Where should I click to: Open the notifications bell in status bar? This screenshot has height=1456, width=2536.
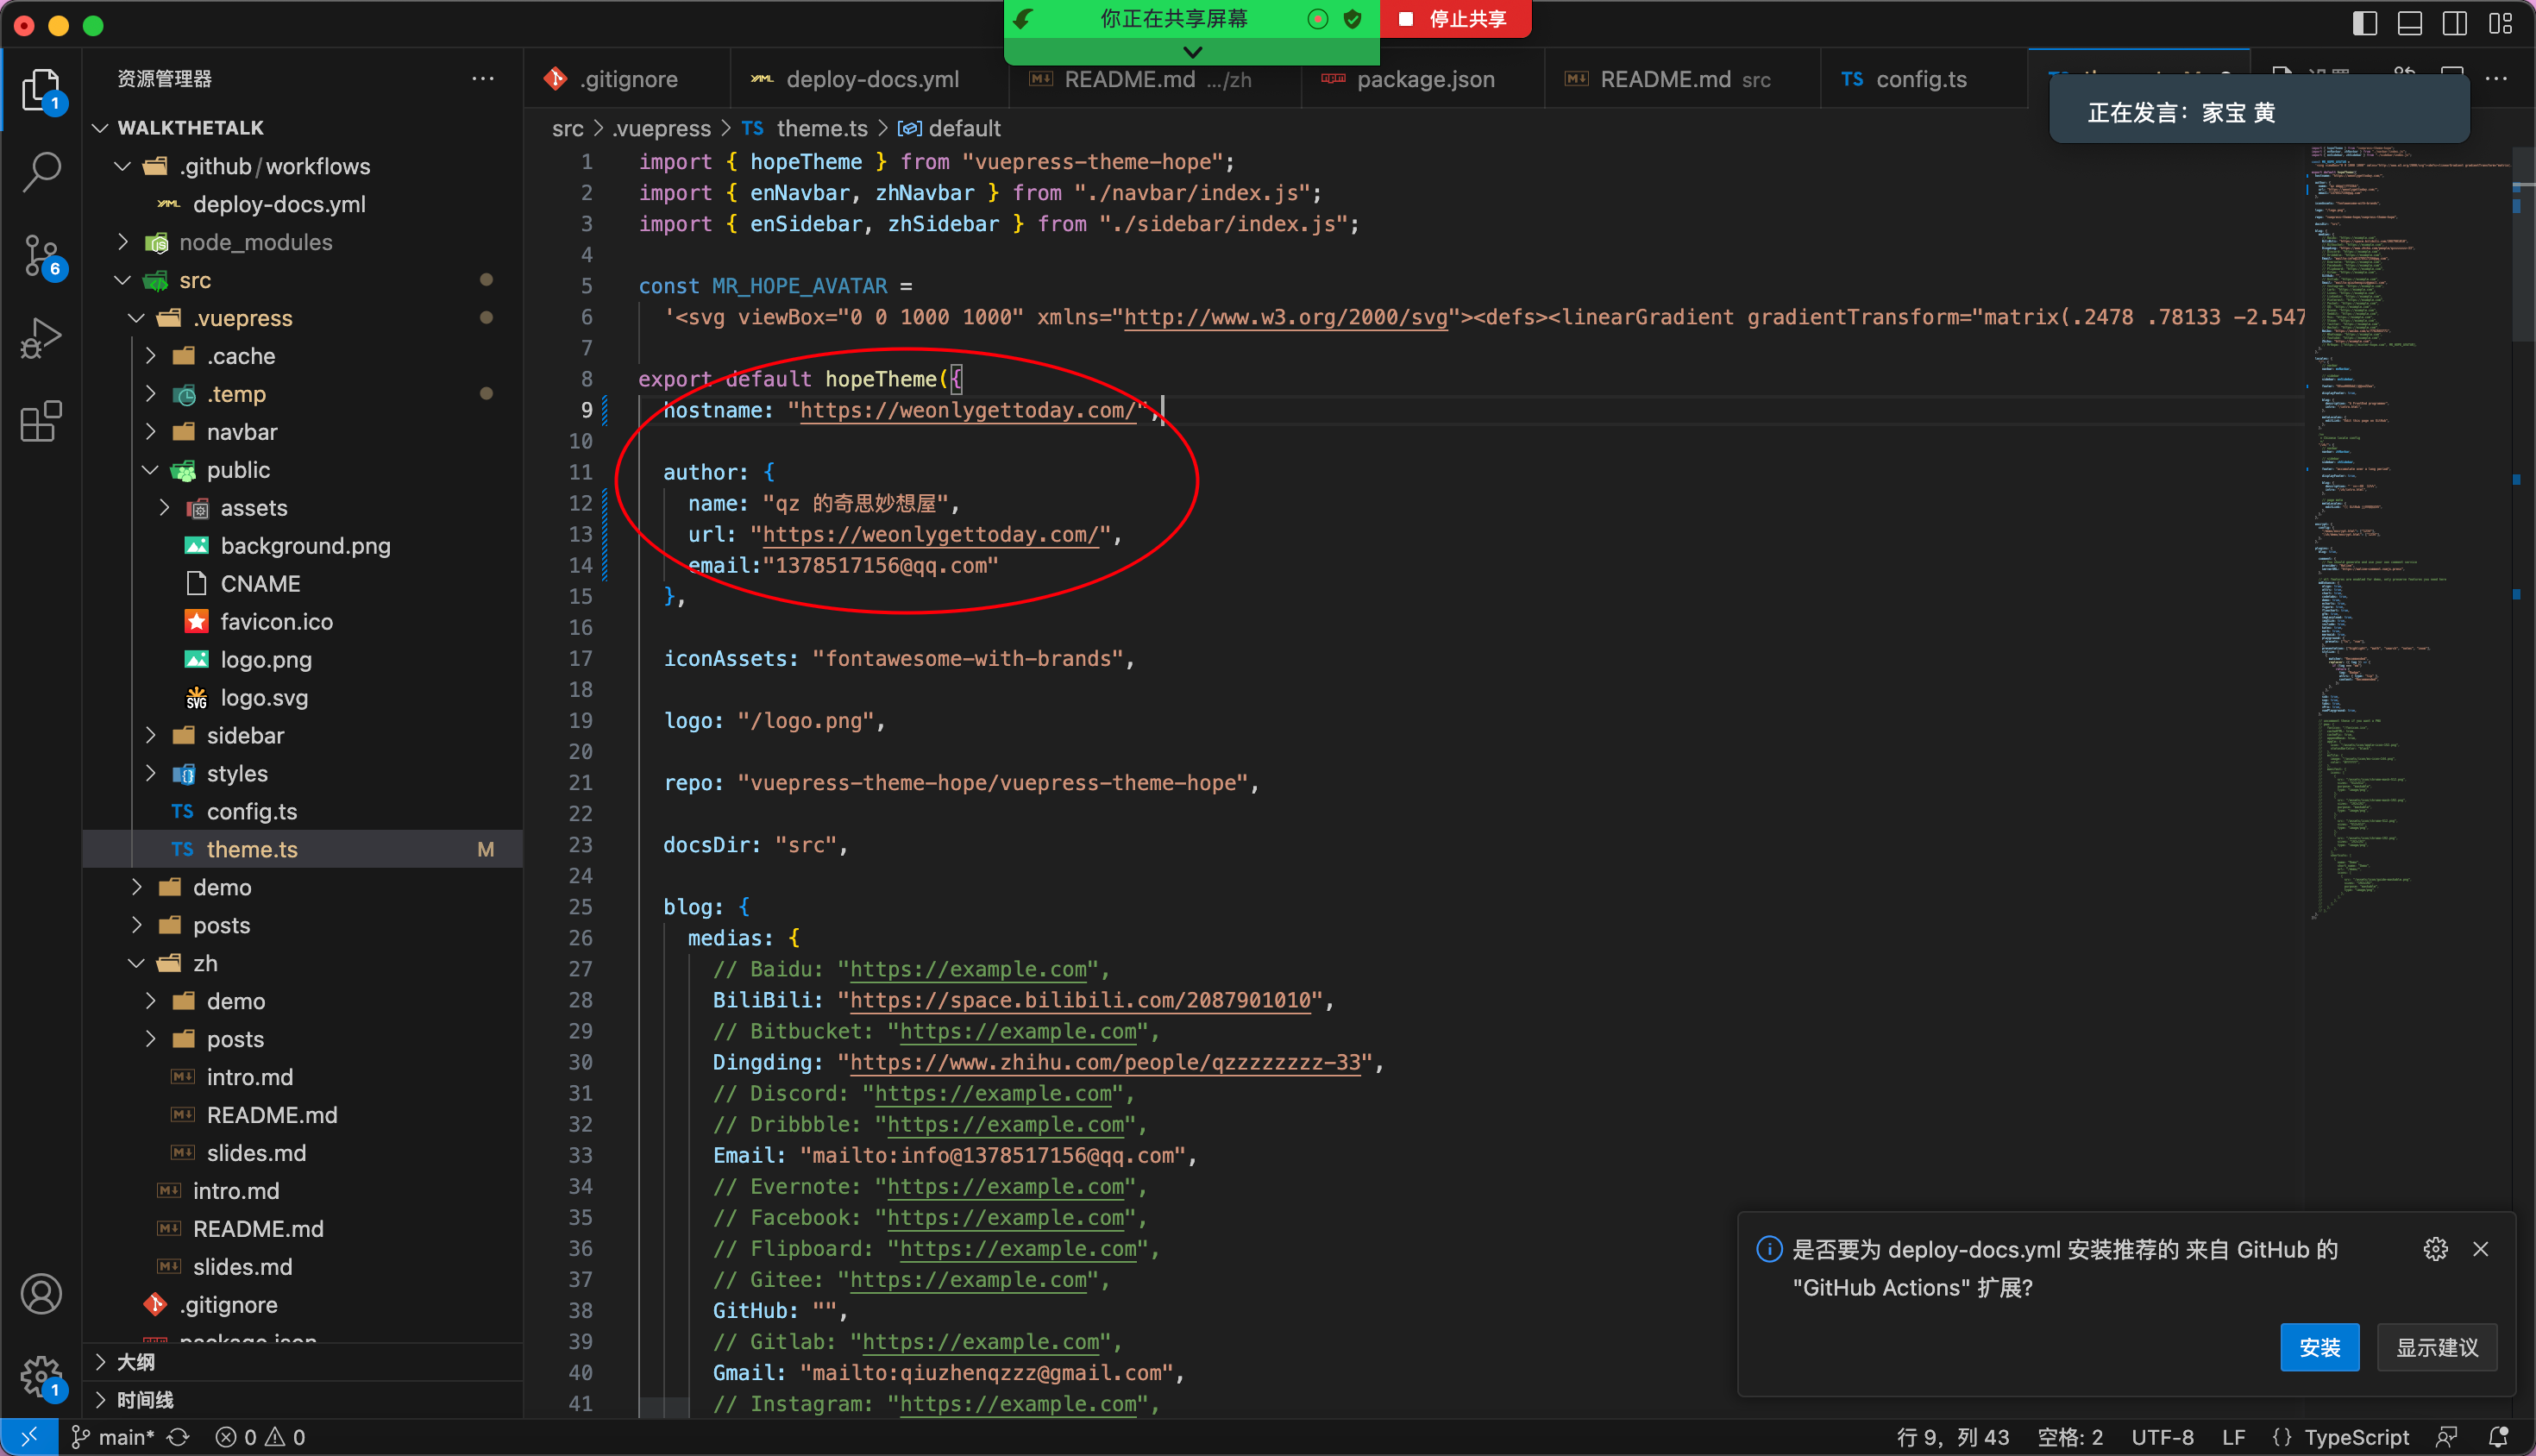point(2499,1437)
